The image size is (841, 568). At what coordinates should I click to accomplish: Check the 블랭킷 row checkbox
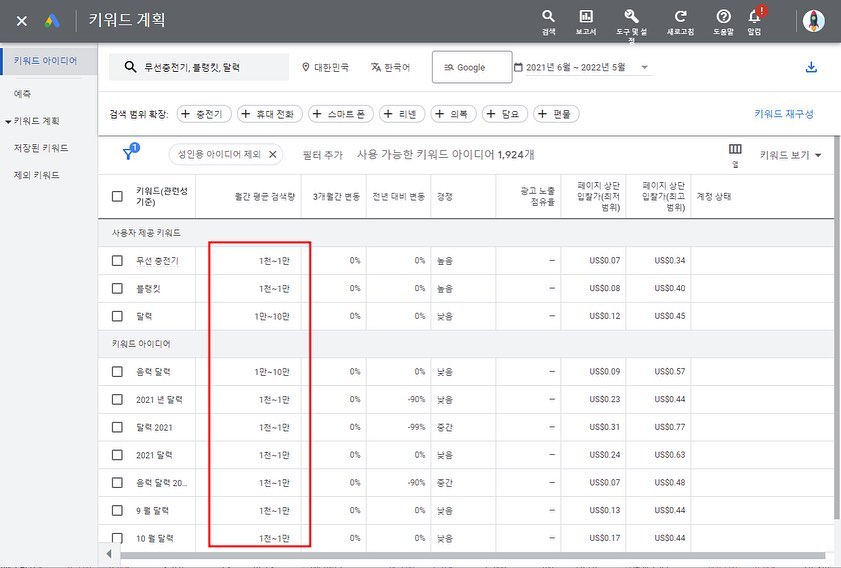coord(117,289)
